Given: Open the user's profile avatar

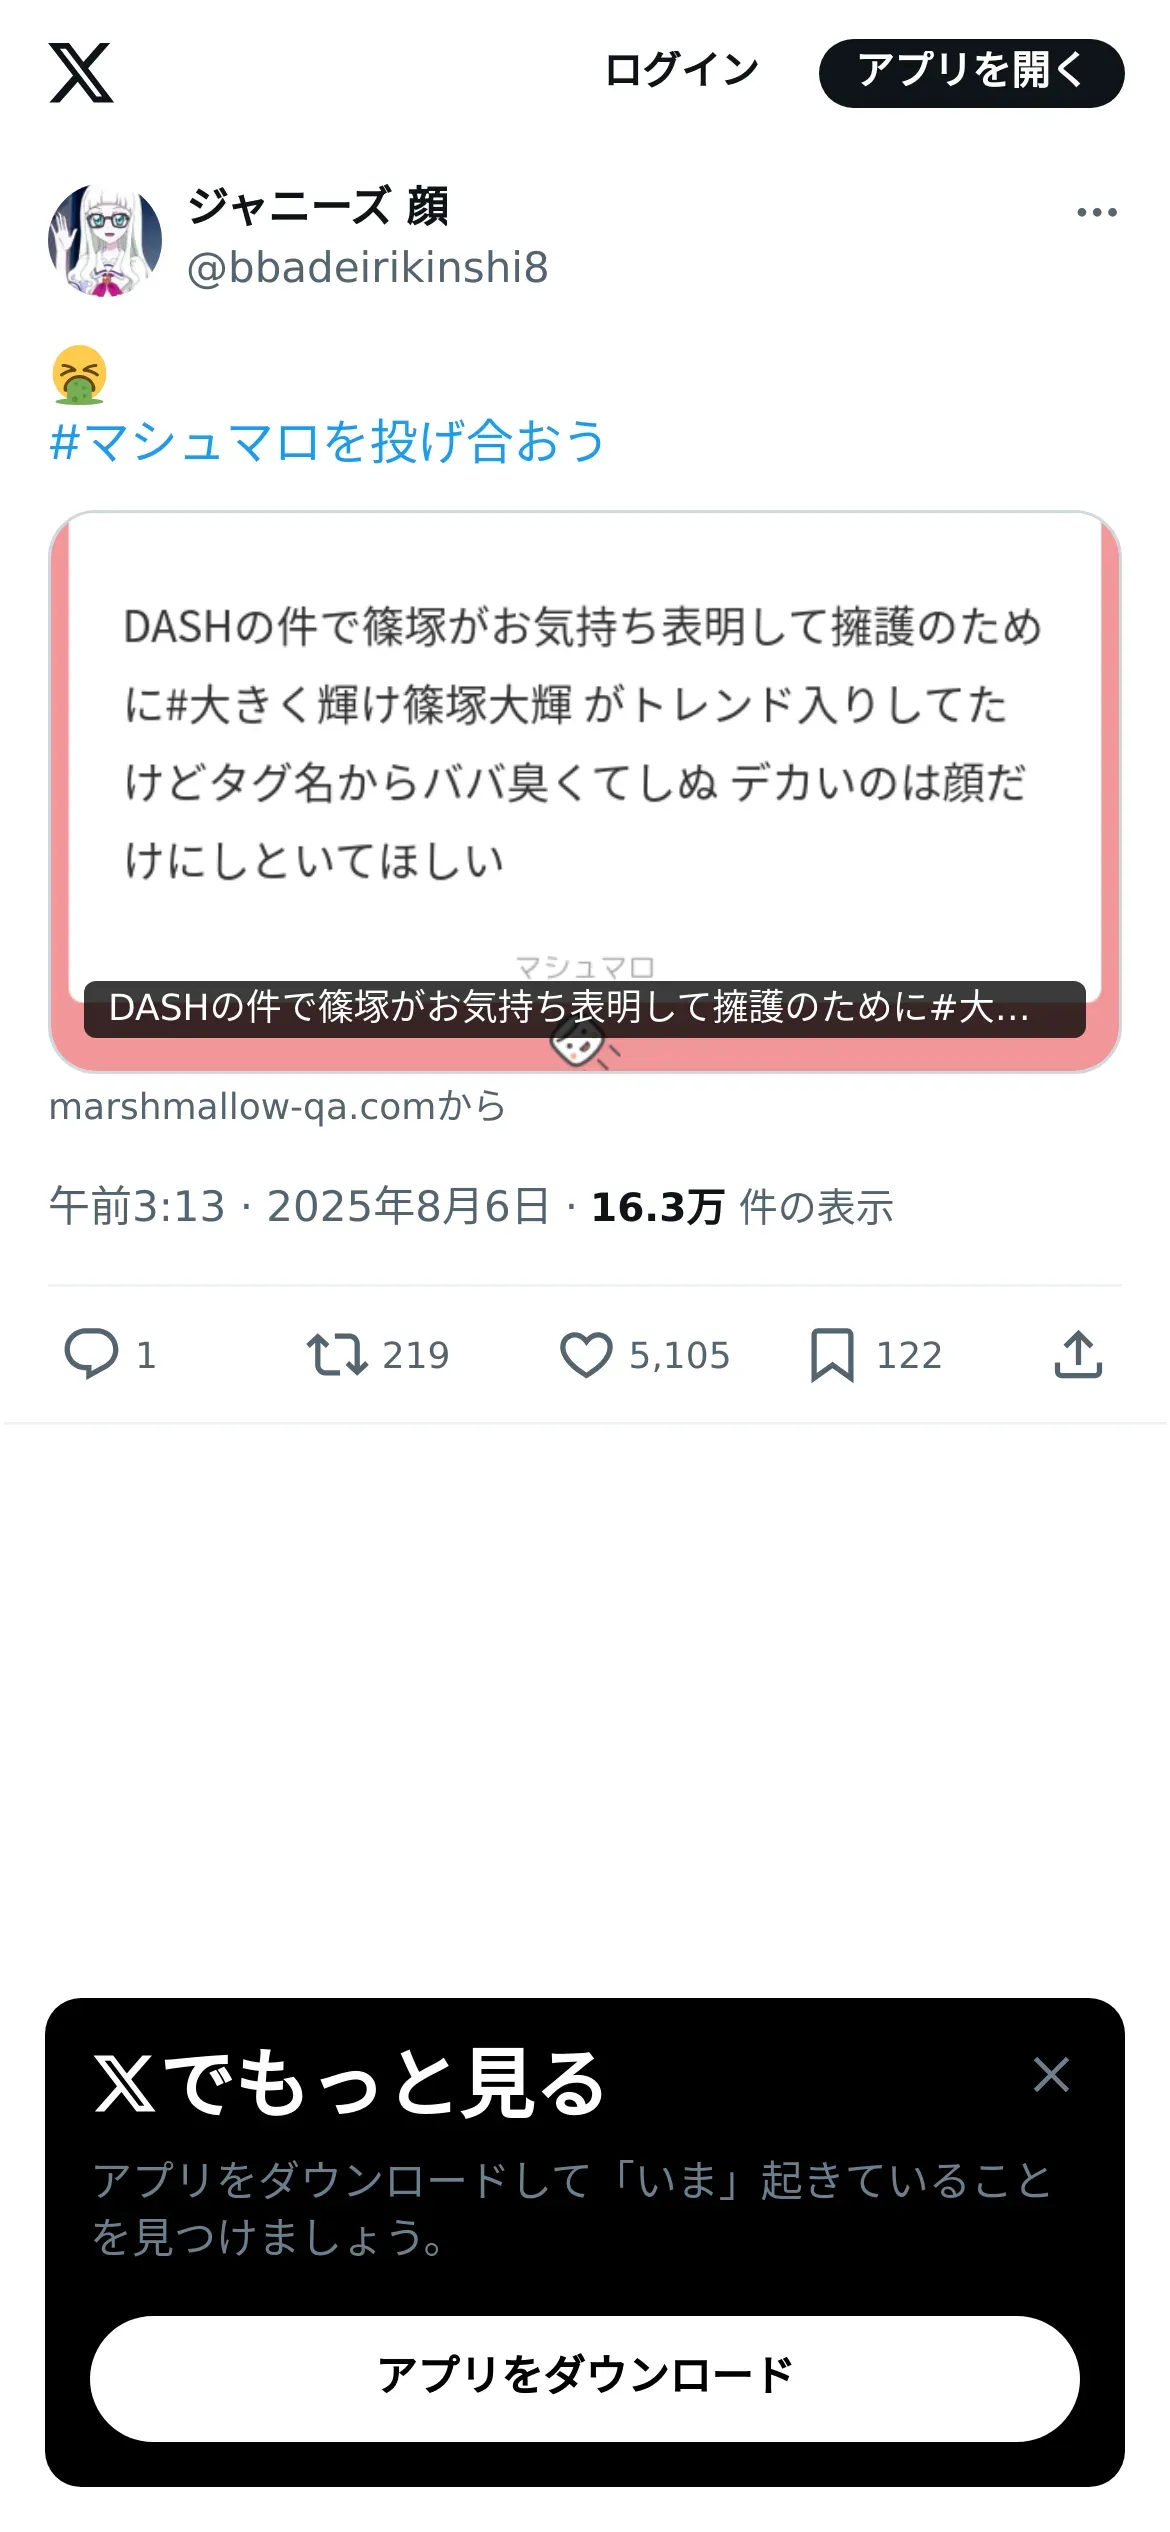Looking at the screenshot, I should click(x=105, y=240).
